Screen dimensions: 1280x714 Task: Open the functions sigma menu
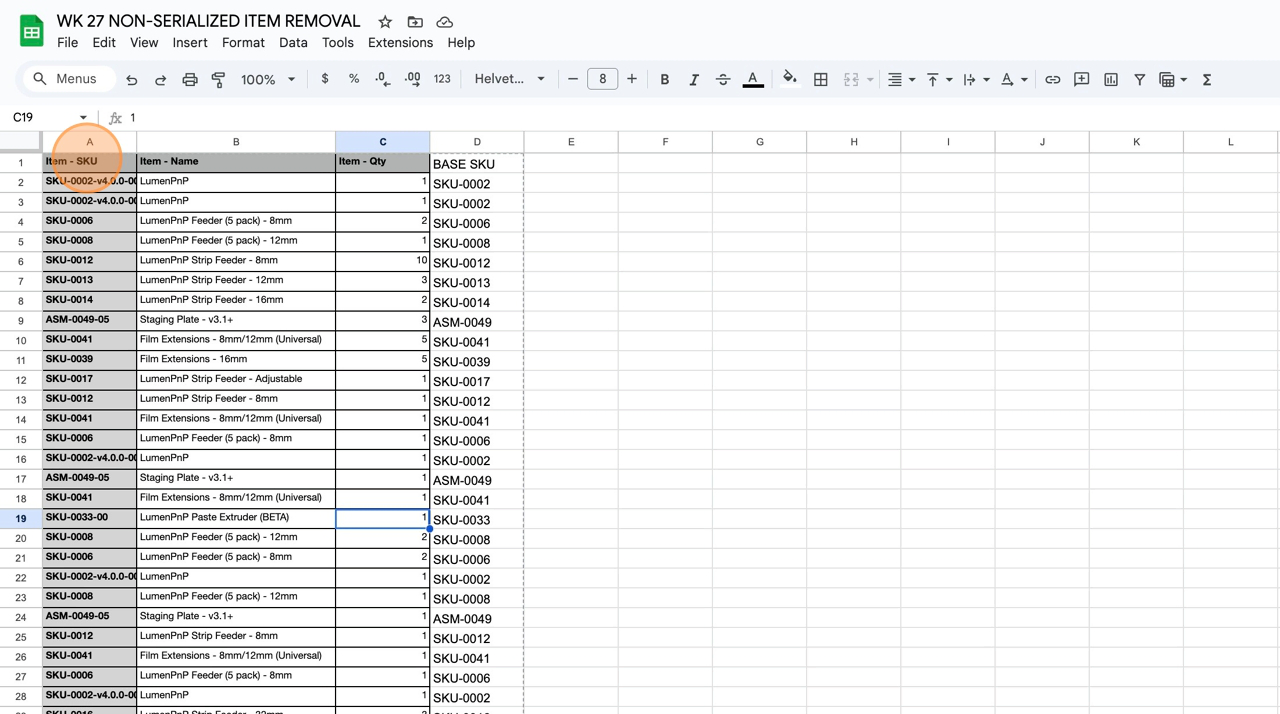click(1207, 79)
